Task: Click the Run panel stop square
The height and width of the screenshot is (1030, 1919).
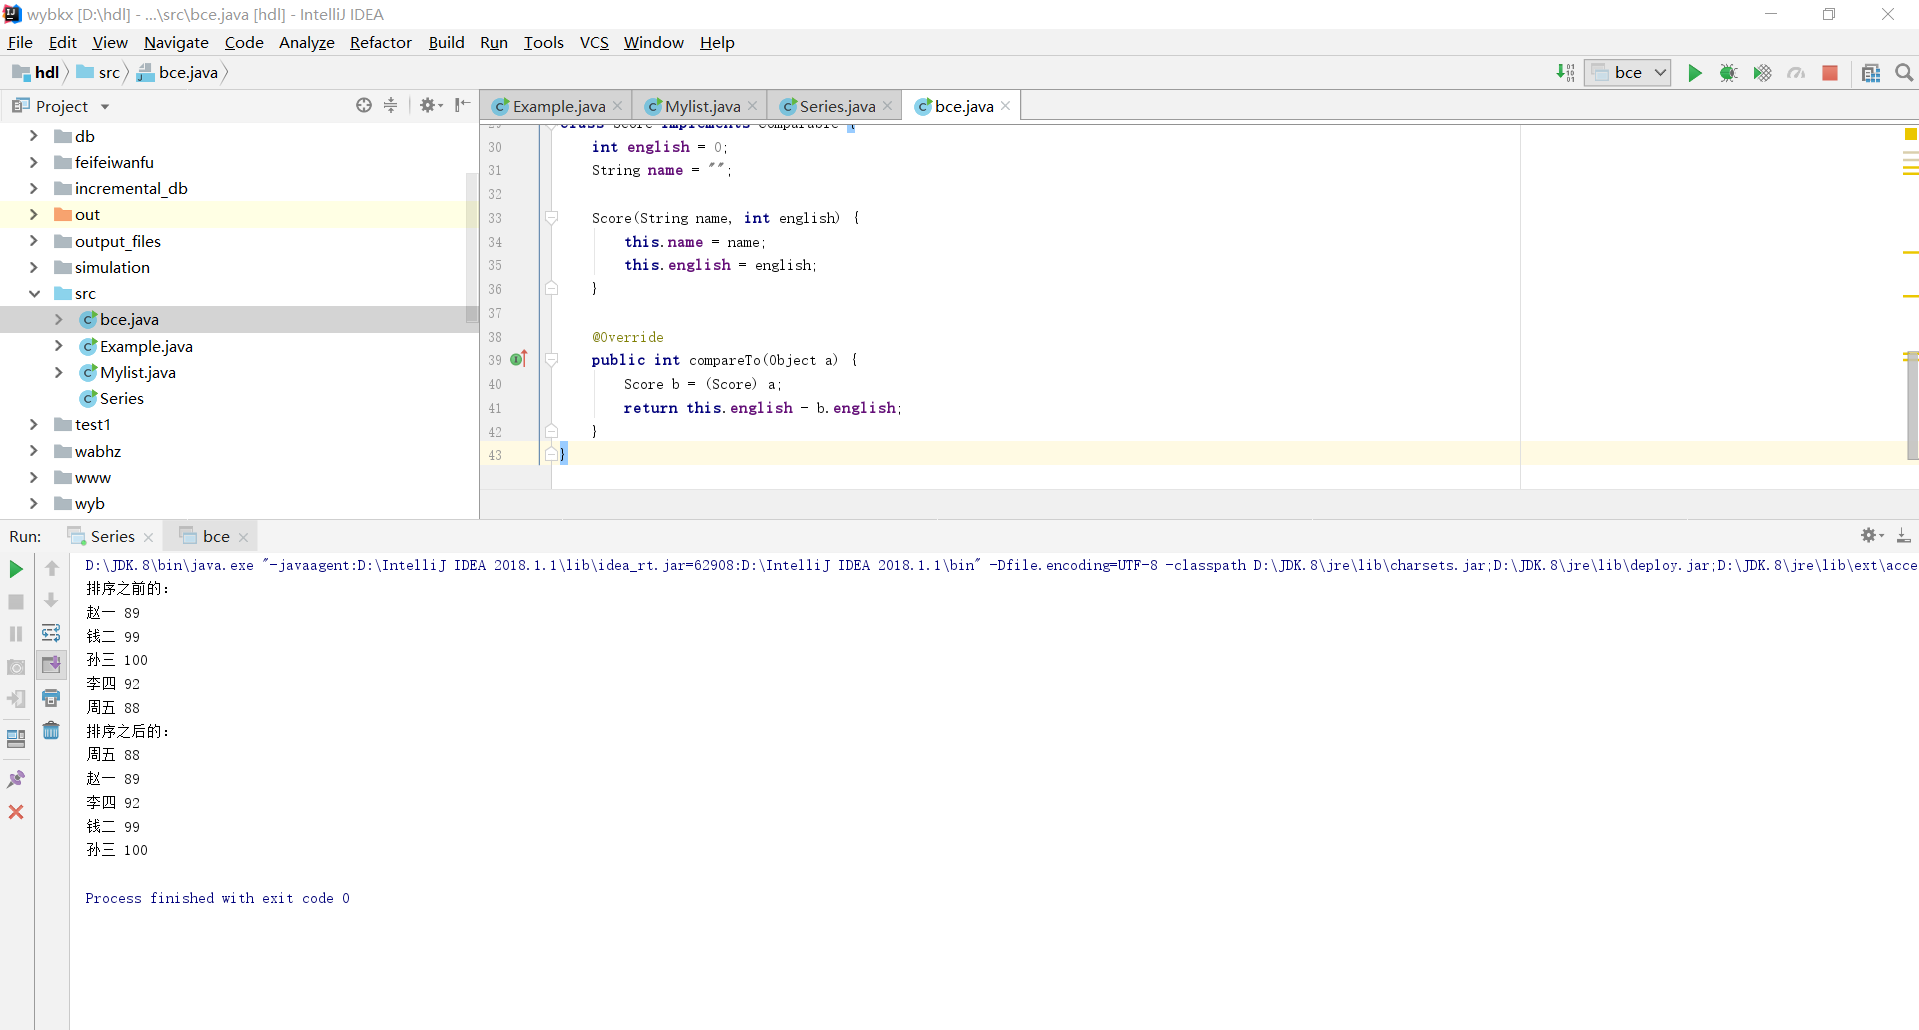Action: pos(16,602)
